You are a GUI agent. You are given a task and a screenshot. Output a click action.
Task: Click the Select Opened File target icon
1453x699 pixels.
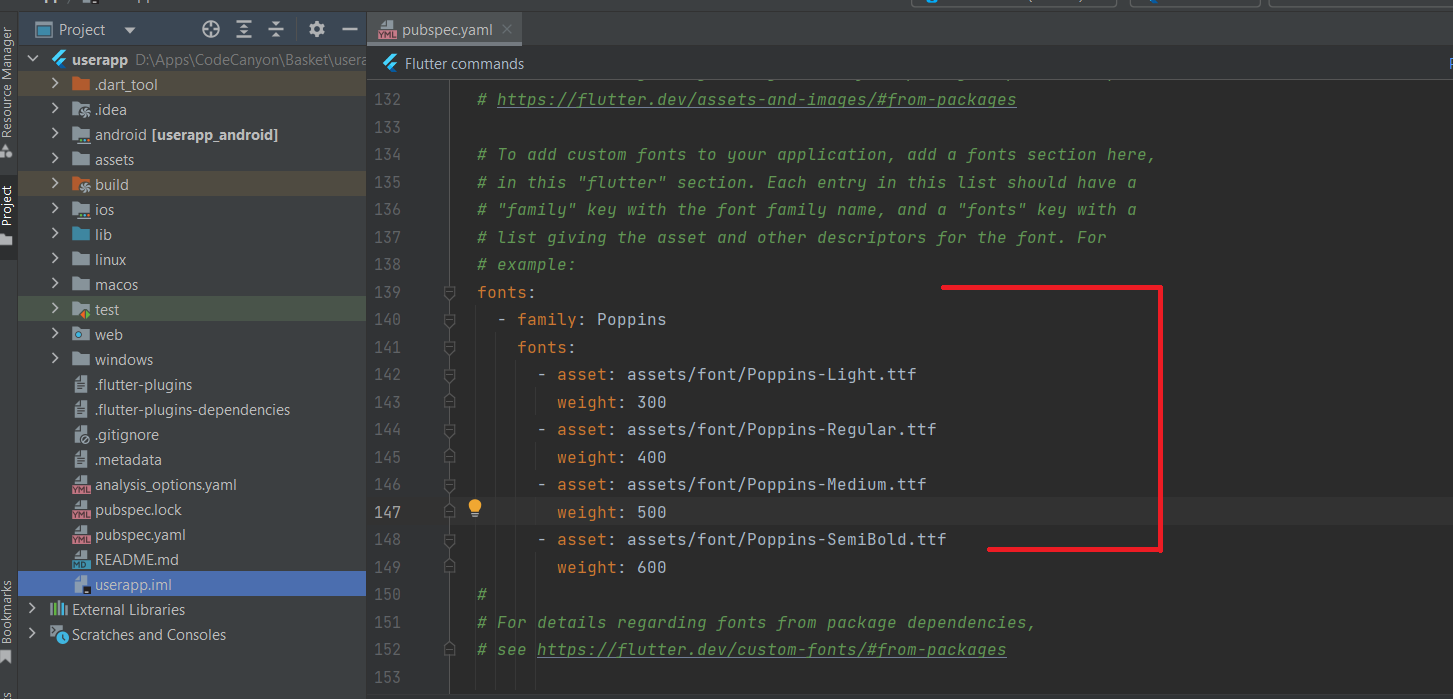[211, 29]
